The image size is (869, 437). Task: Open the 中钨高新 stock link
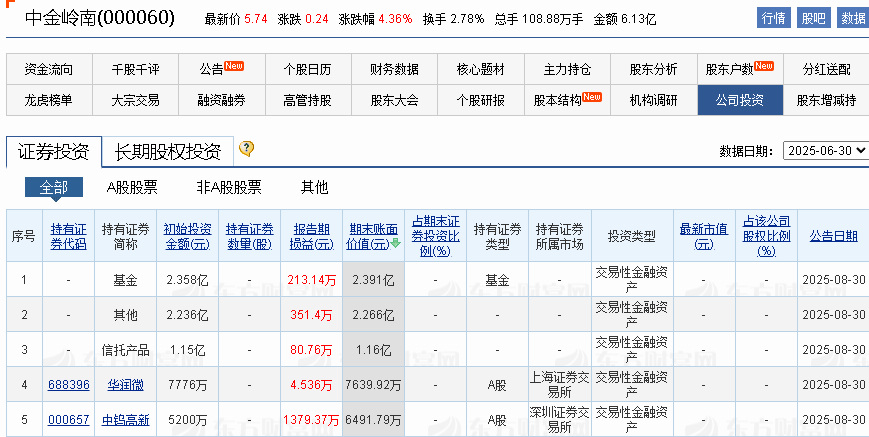pos(126,420)
